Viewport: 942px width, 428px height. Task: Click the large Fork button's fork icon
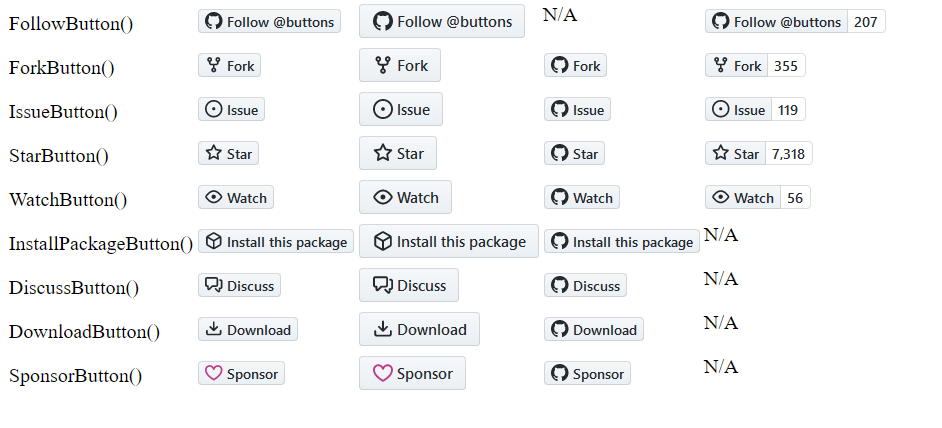point(383,65)
